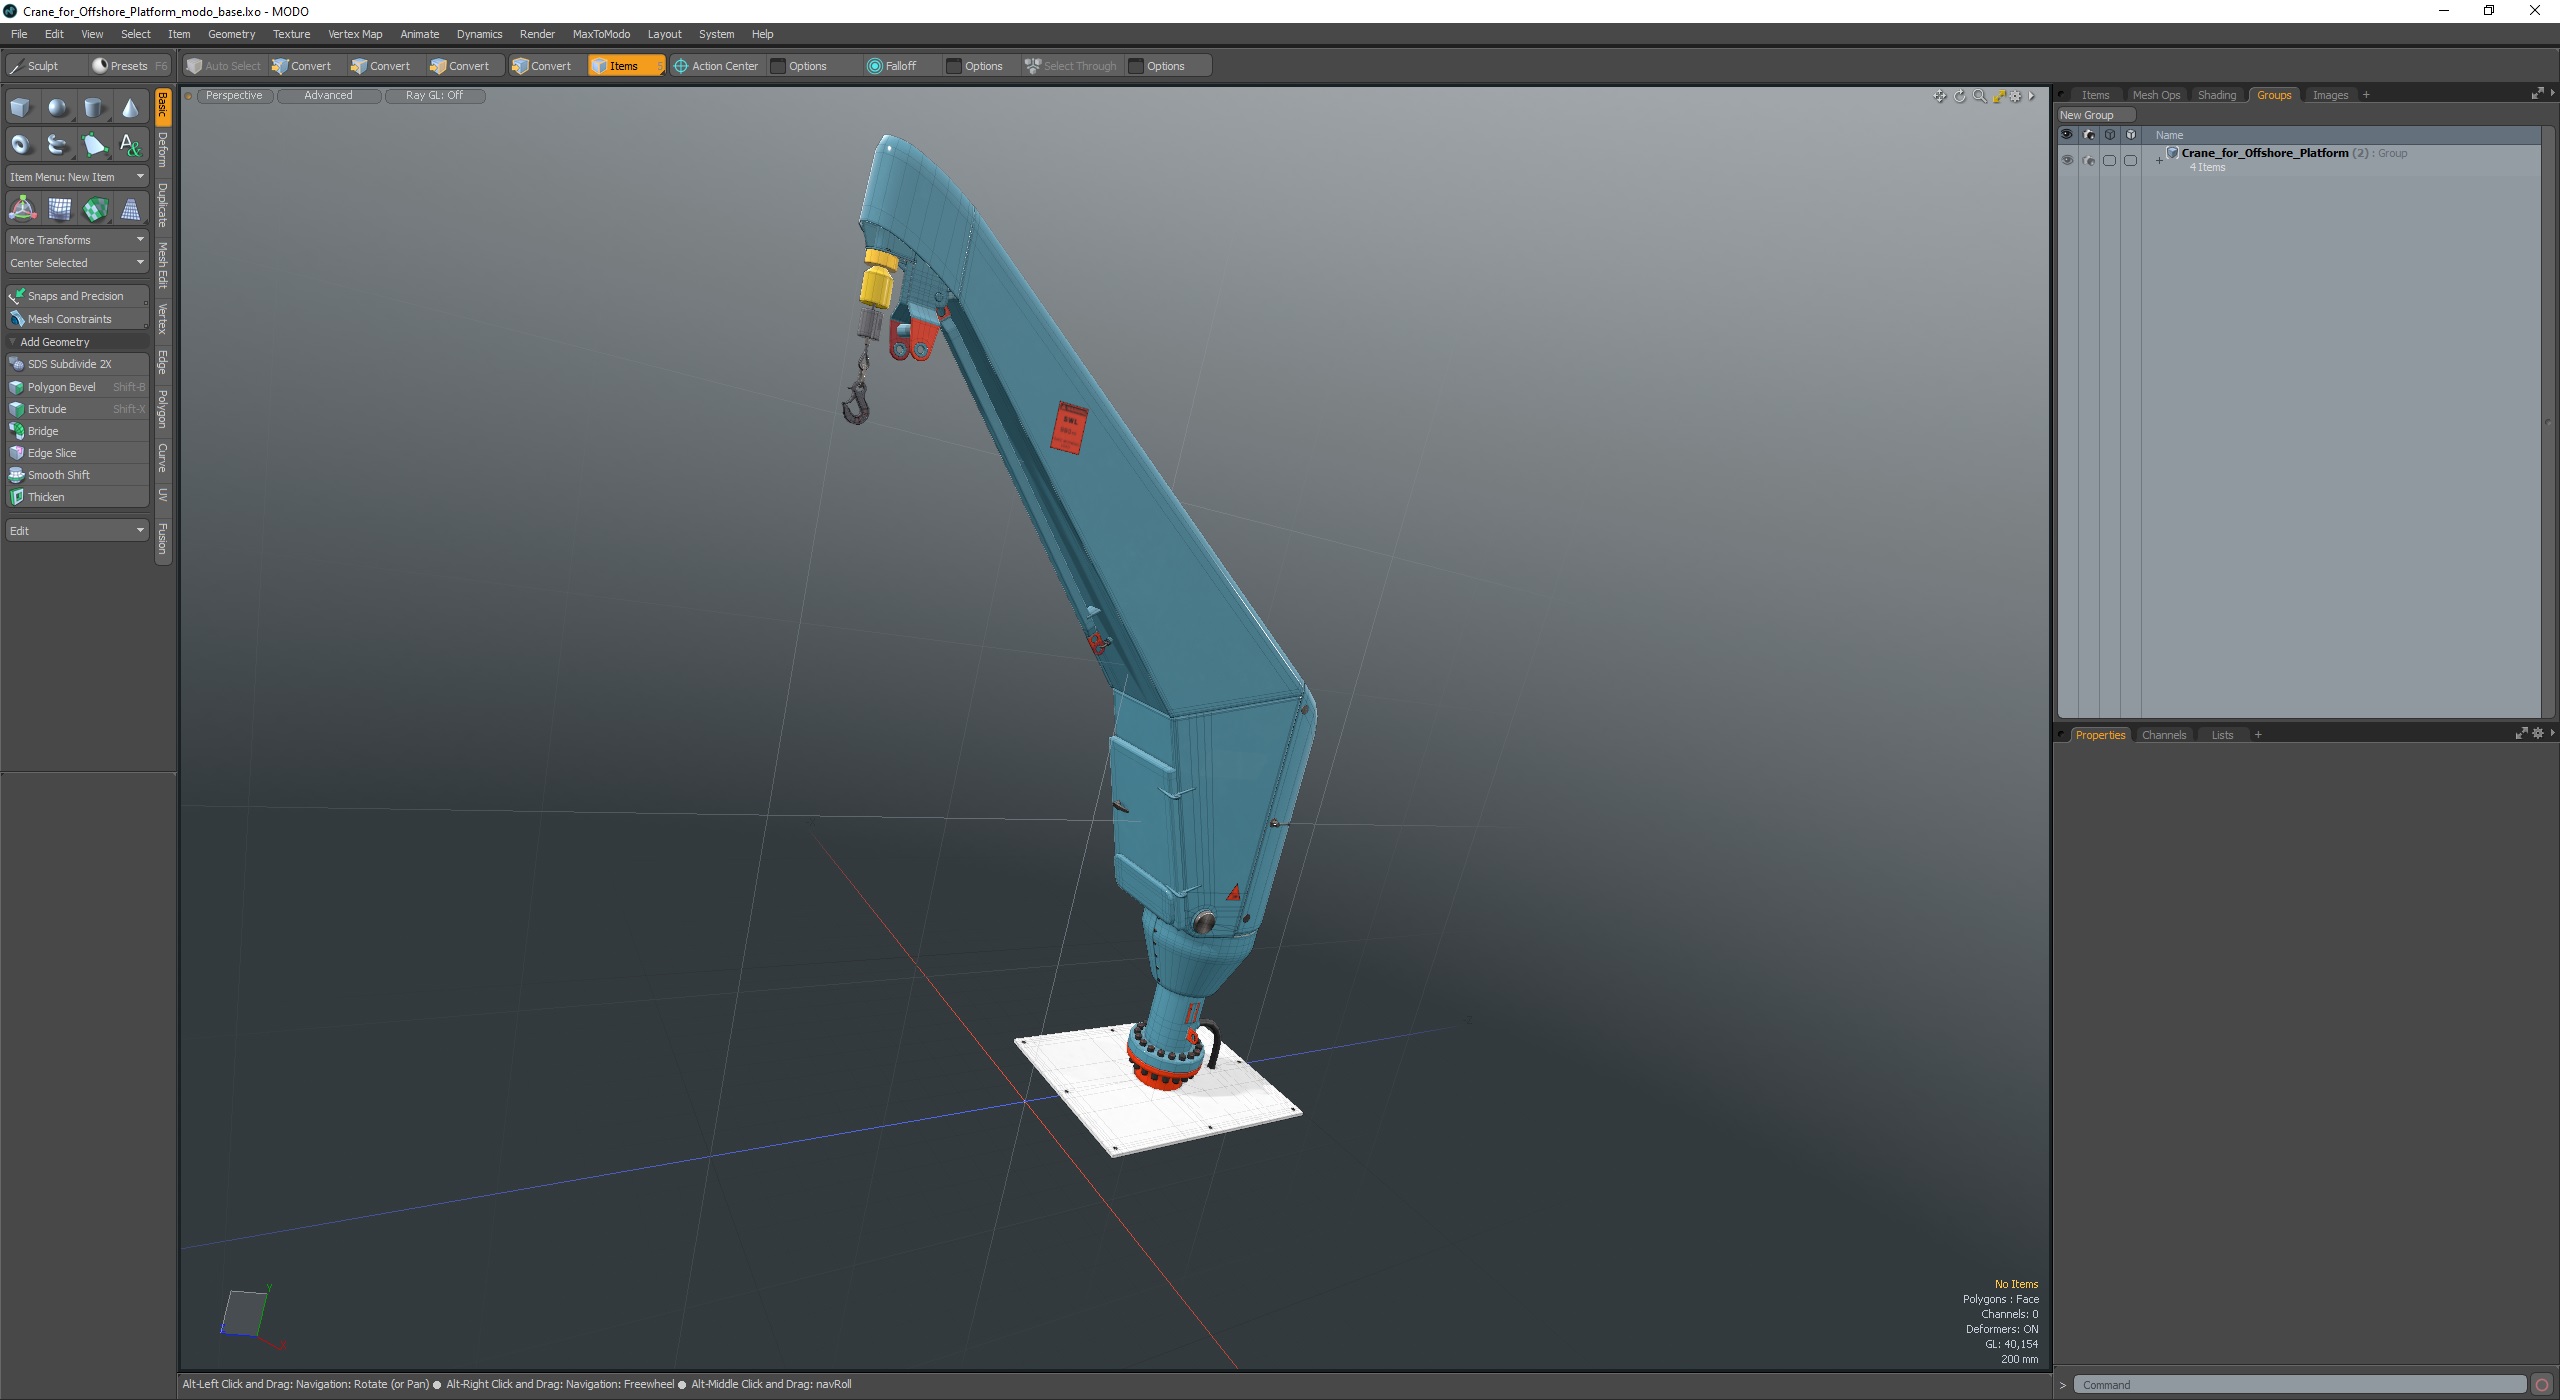
Task: Select the Cube primitive tool
Action: [x=21, y=108]
